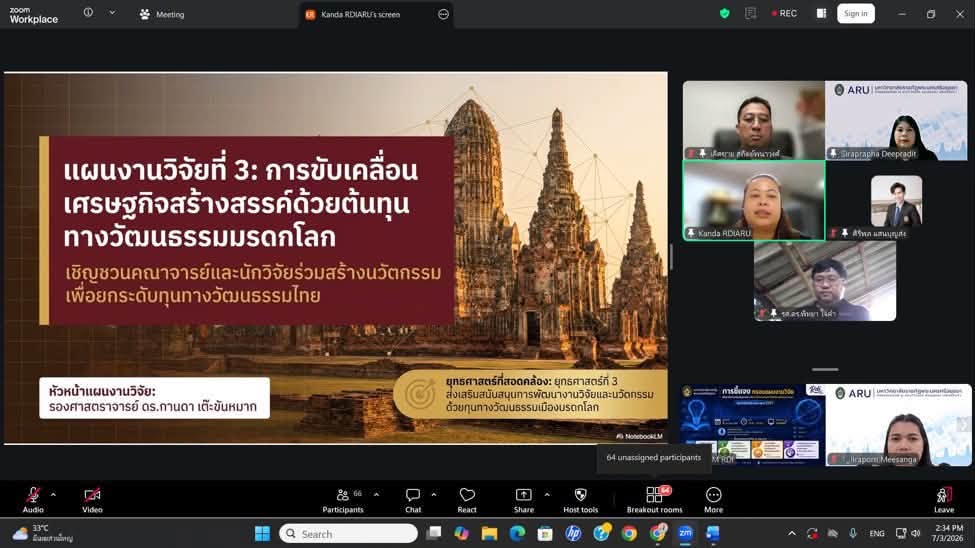Image resolution: width=975 pixels, height=548 pixels.
Task: Expand the Participants options arrow
Action: pos(376,495)
